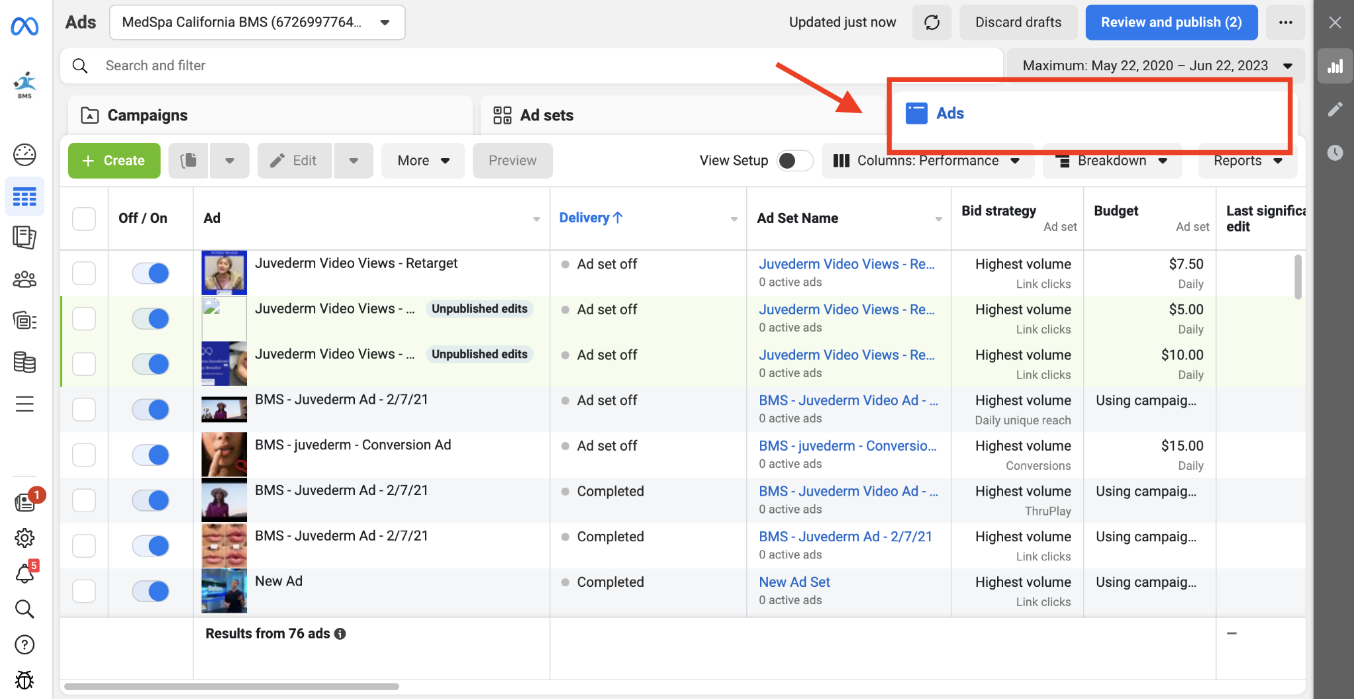Image resolution: width=1356 pixels, height=700 pixels.
Task: Switch to the Campaigns tab
Action: [270, 115]
